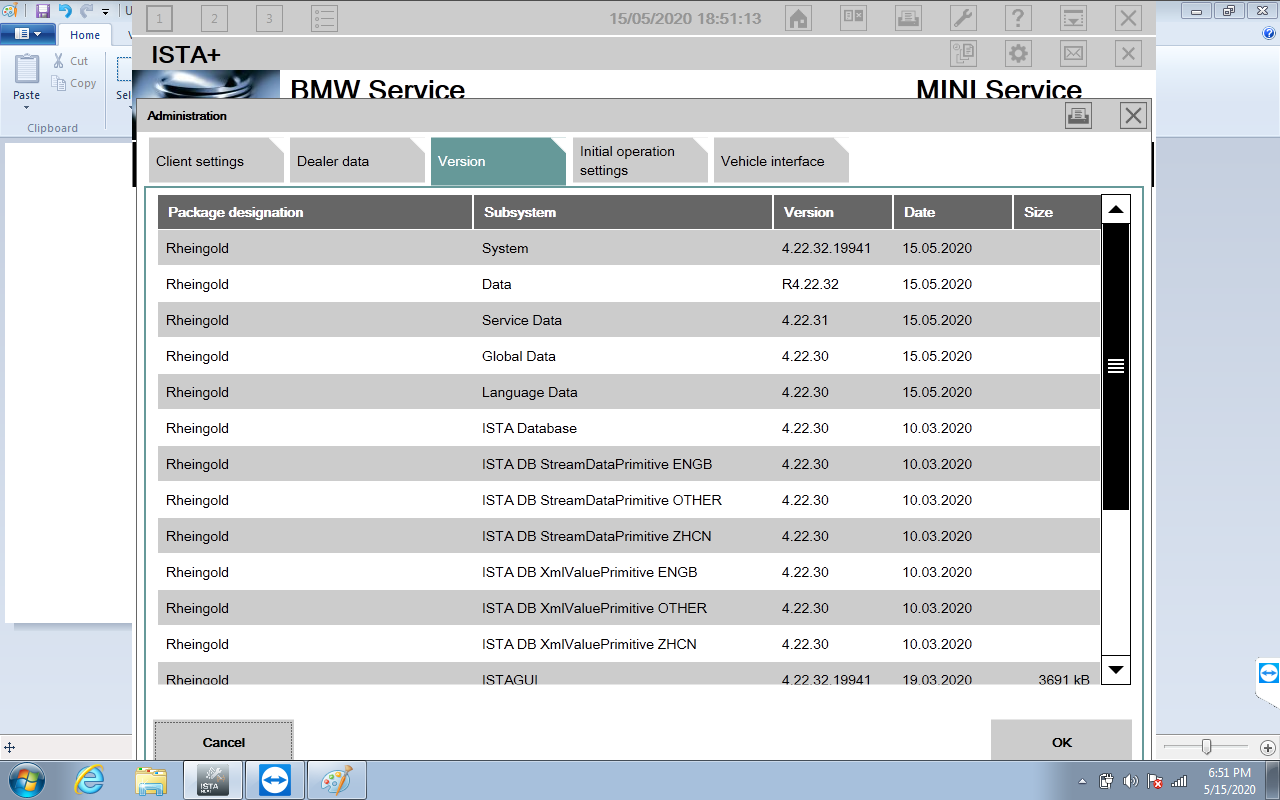Click the ISTA taskbar button
1280x800 pixels.
point(212,780)
